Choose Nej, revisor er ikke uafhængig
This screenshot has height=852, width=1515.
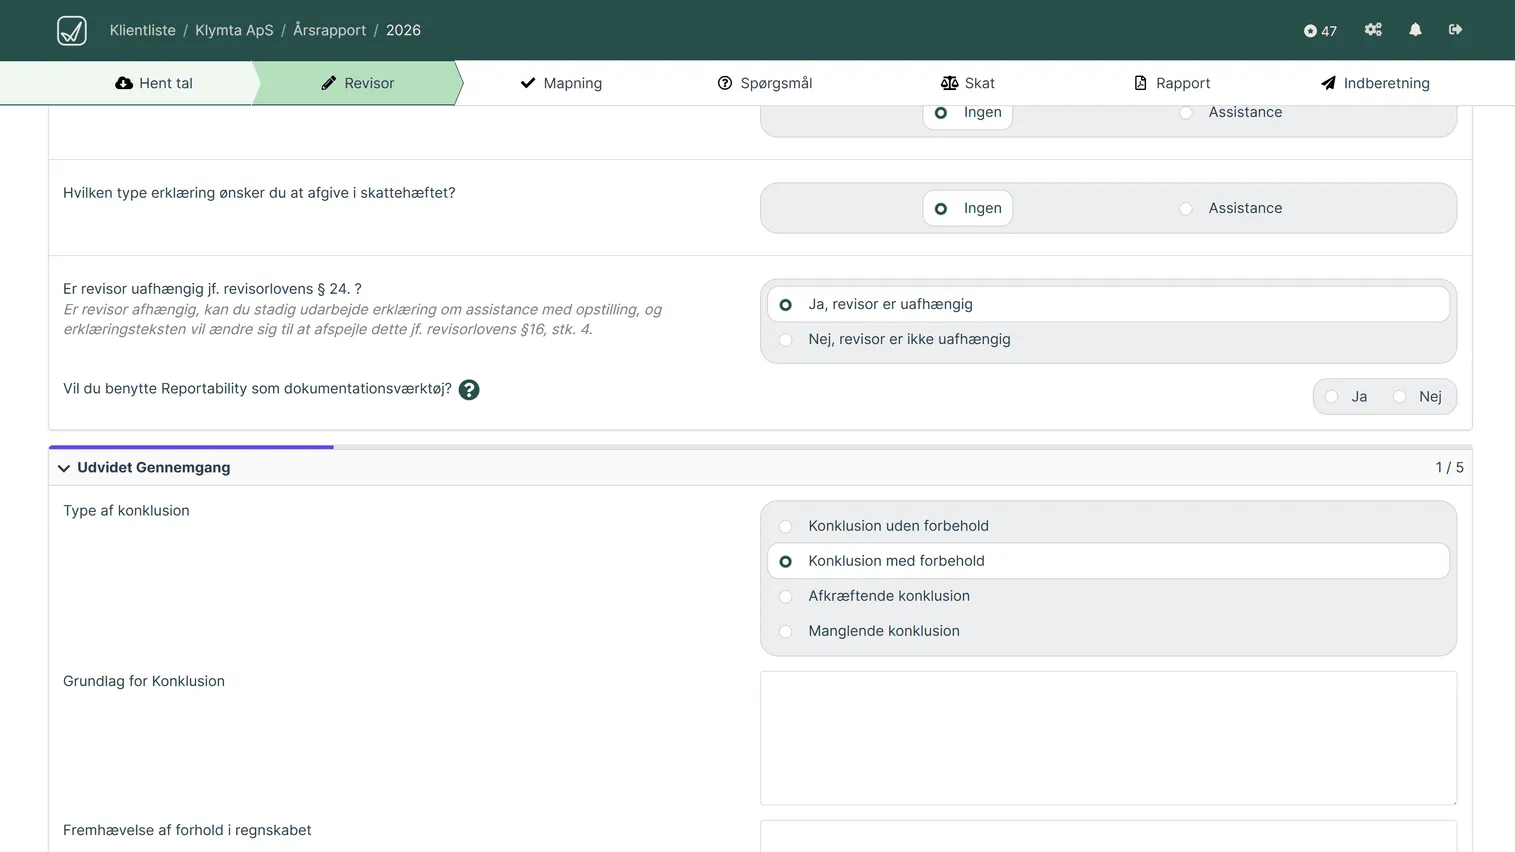click(x=1108, y=339)
